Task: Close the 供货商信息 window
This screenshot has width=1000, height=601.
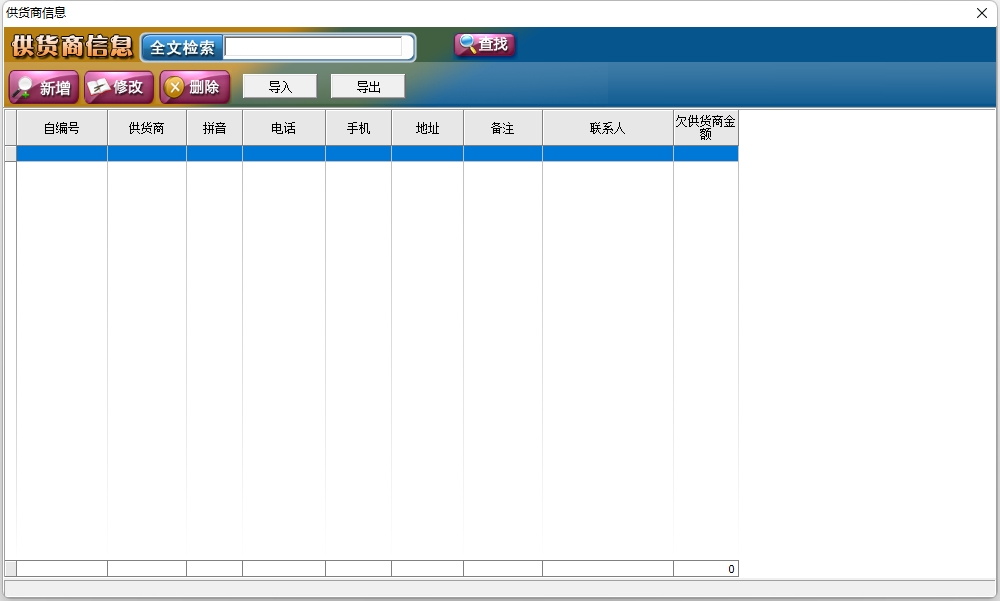Action: point(982,13)
